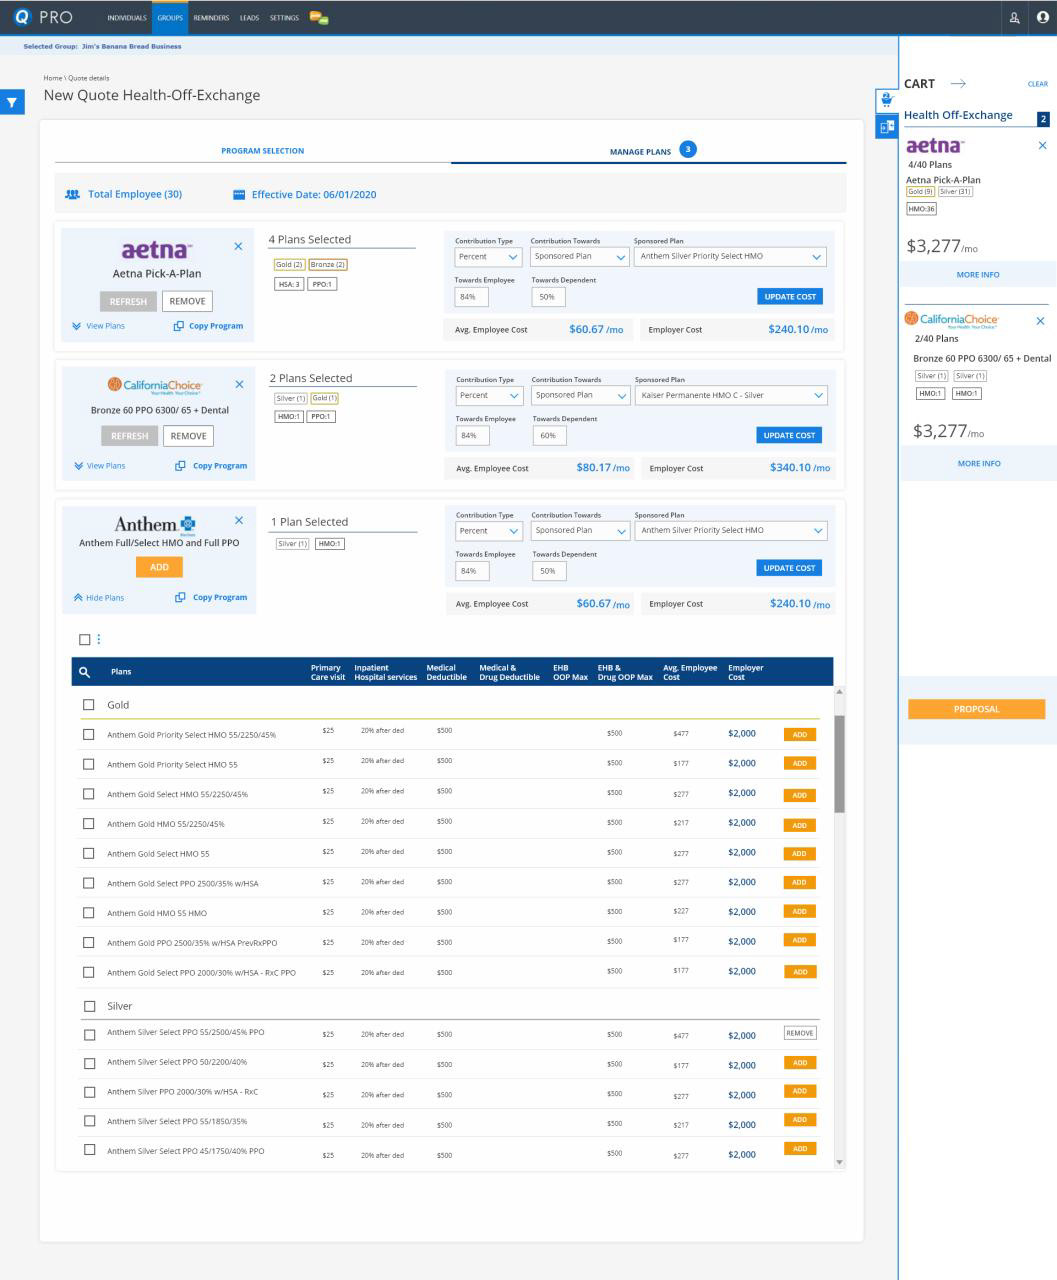Check the Gold group checkbox
This screenshot has width=1057, height=1280.
point(88,705)
